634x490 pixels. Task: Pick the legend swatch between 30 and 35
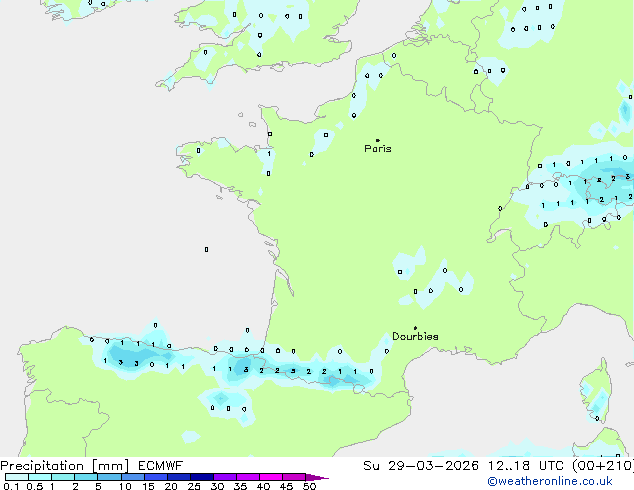point(225,477)
